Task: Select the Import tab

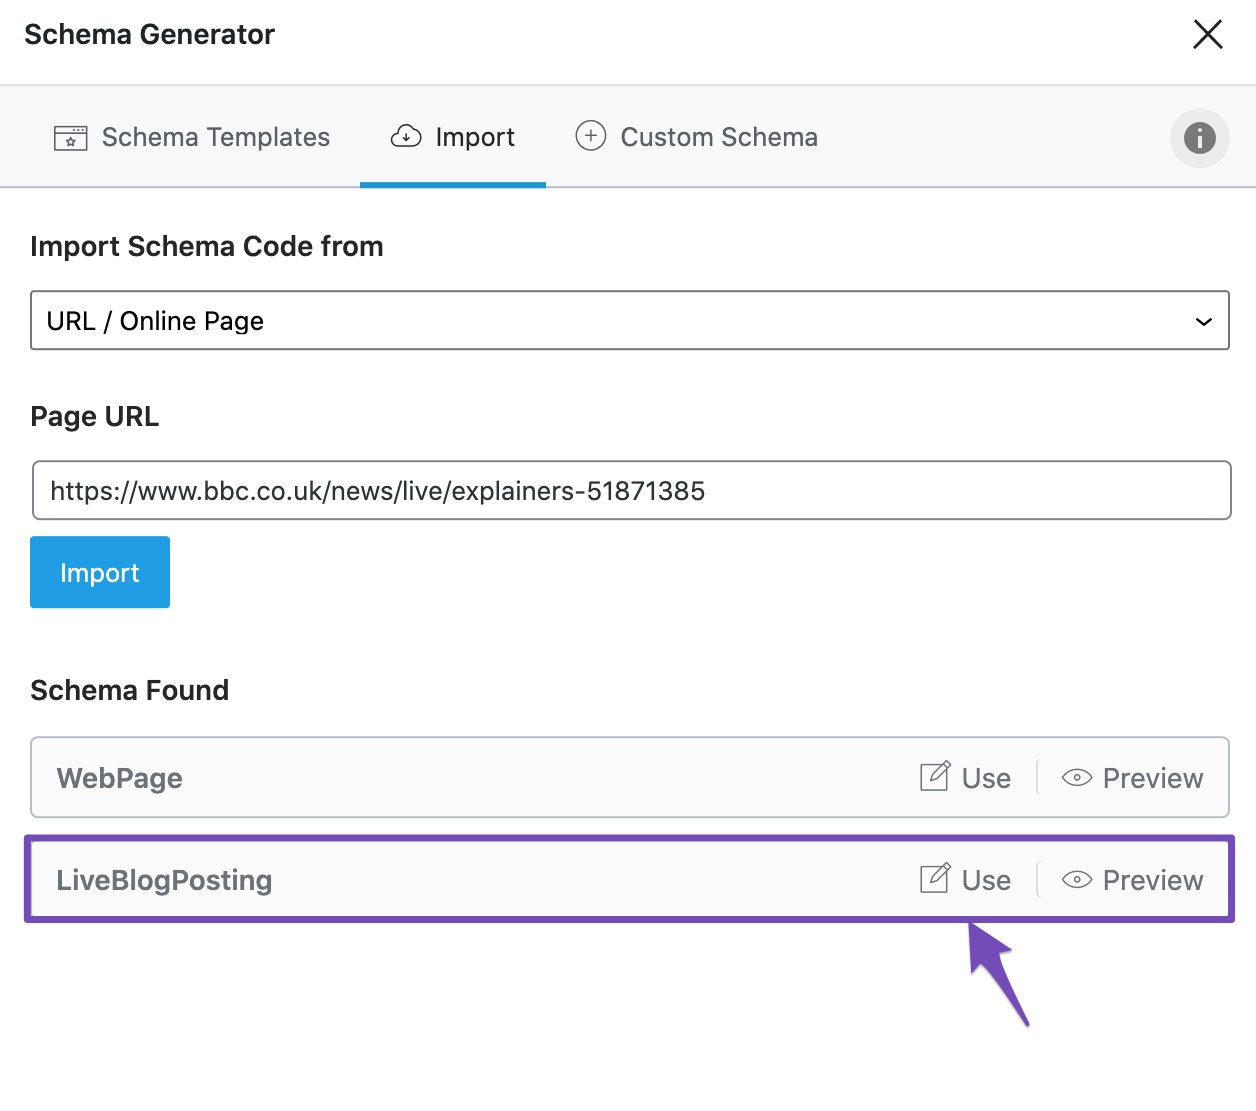Action: [453, 137]
